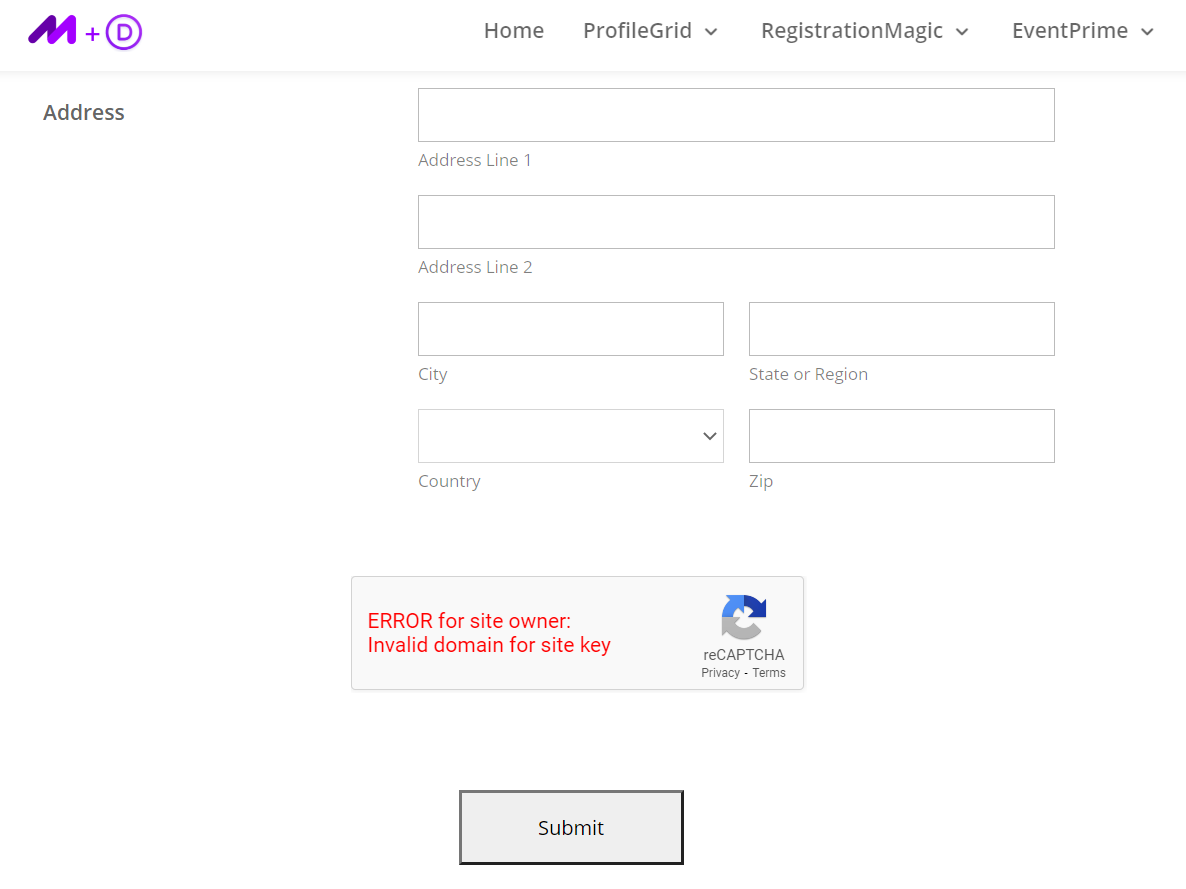Click the purple M logo icon
This screenshot has height=889, width=1186.
pyautogui.click(x=50, y=31)
